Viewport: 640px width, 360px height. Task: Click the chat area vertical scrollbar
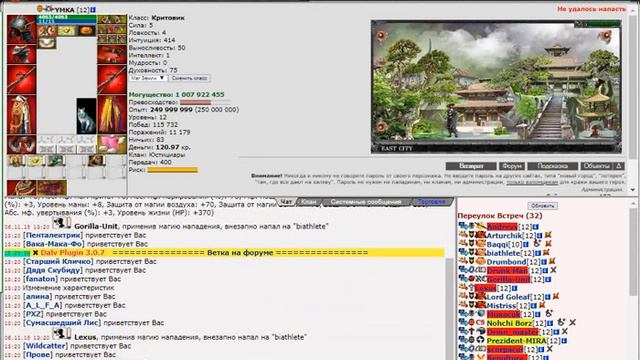[x=450, y=308]
